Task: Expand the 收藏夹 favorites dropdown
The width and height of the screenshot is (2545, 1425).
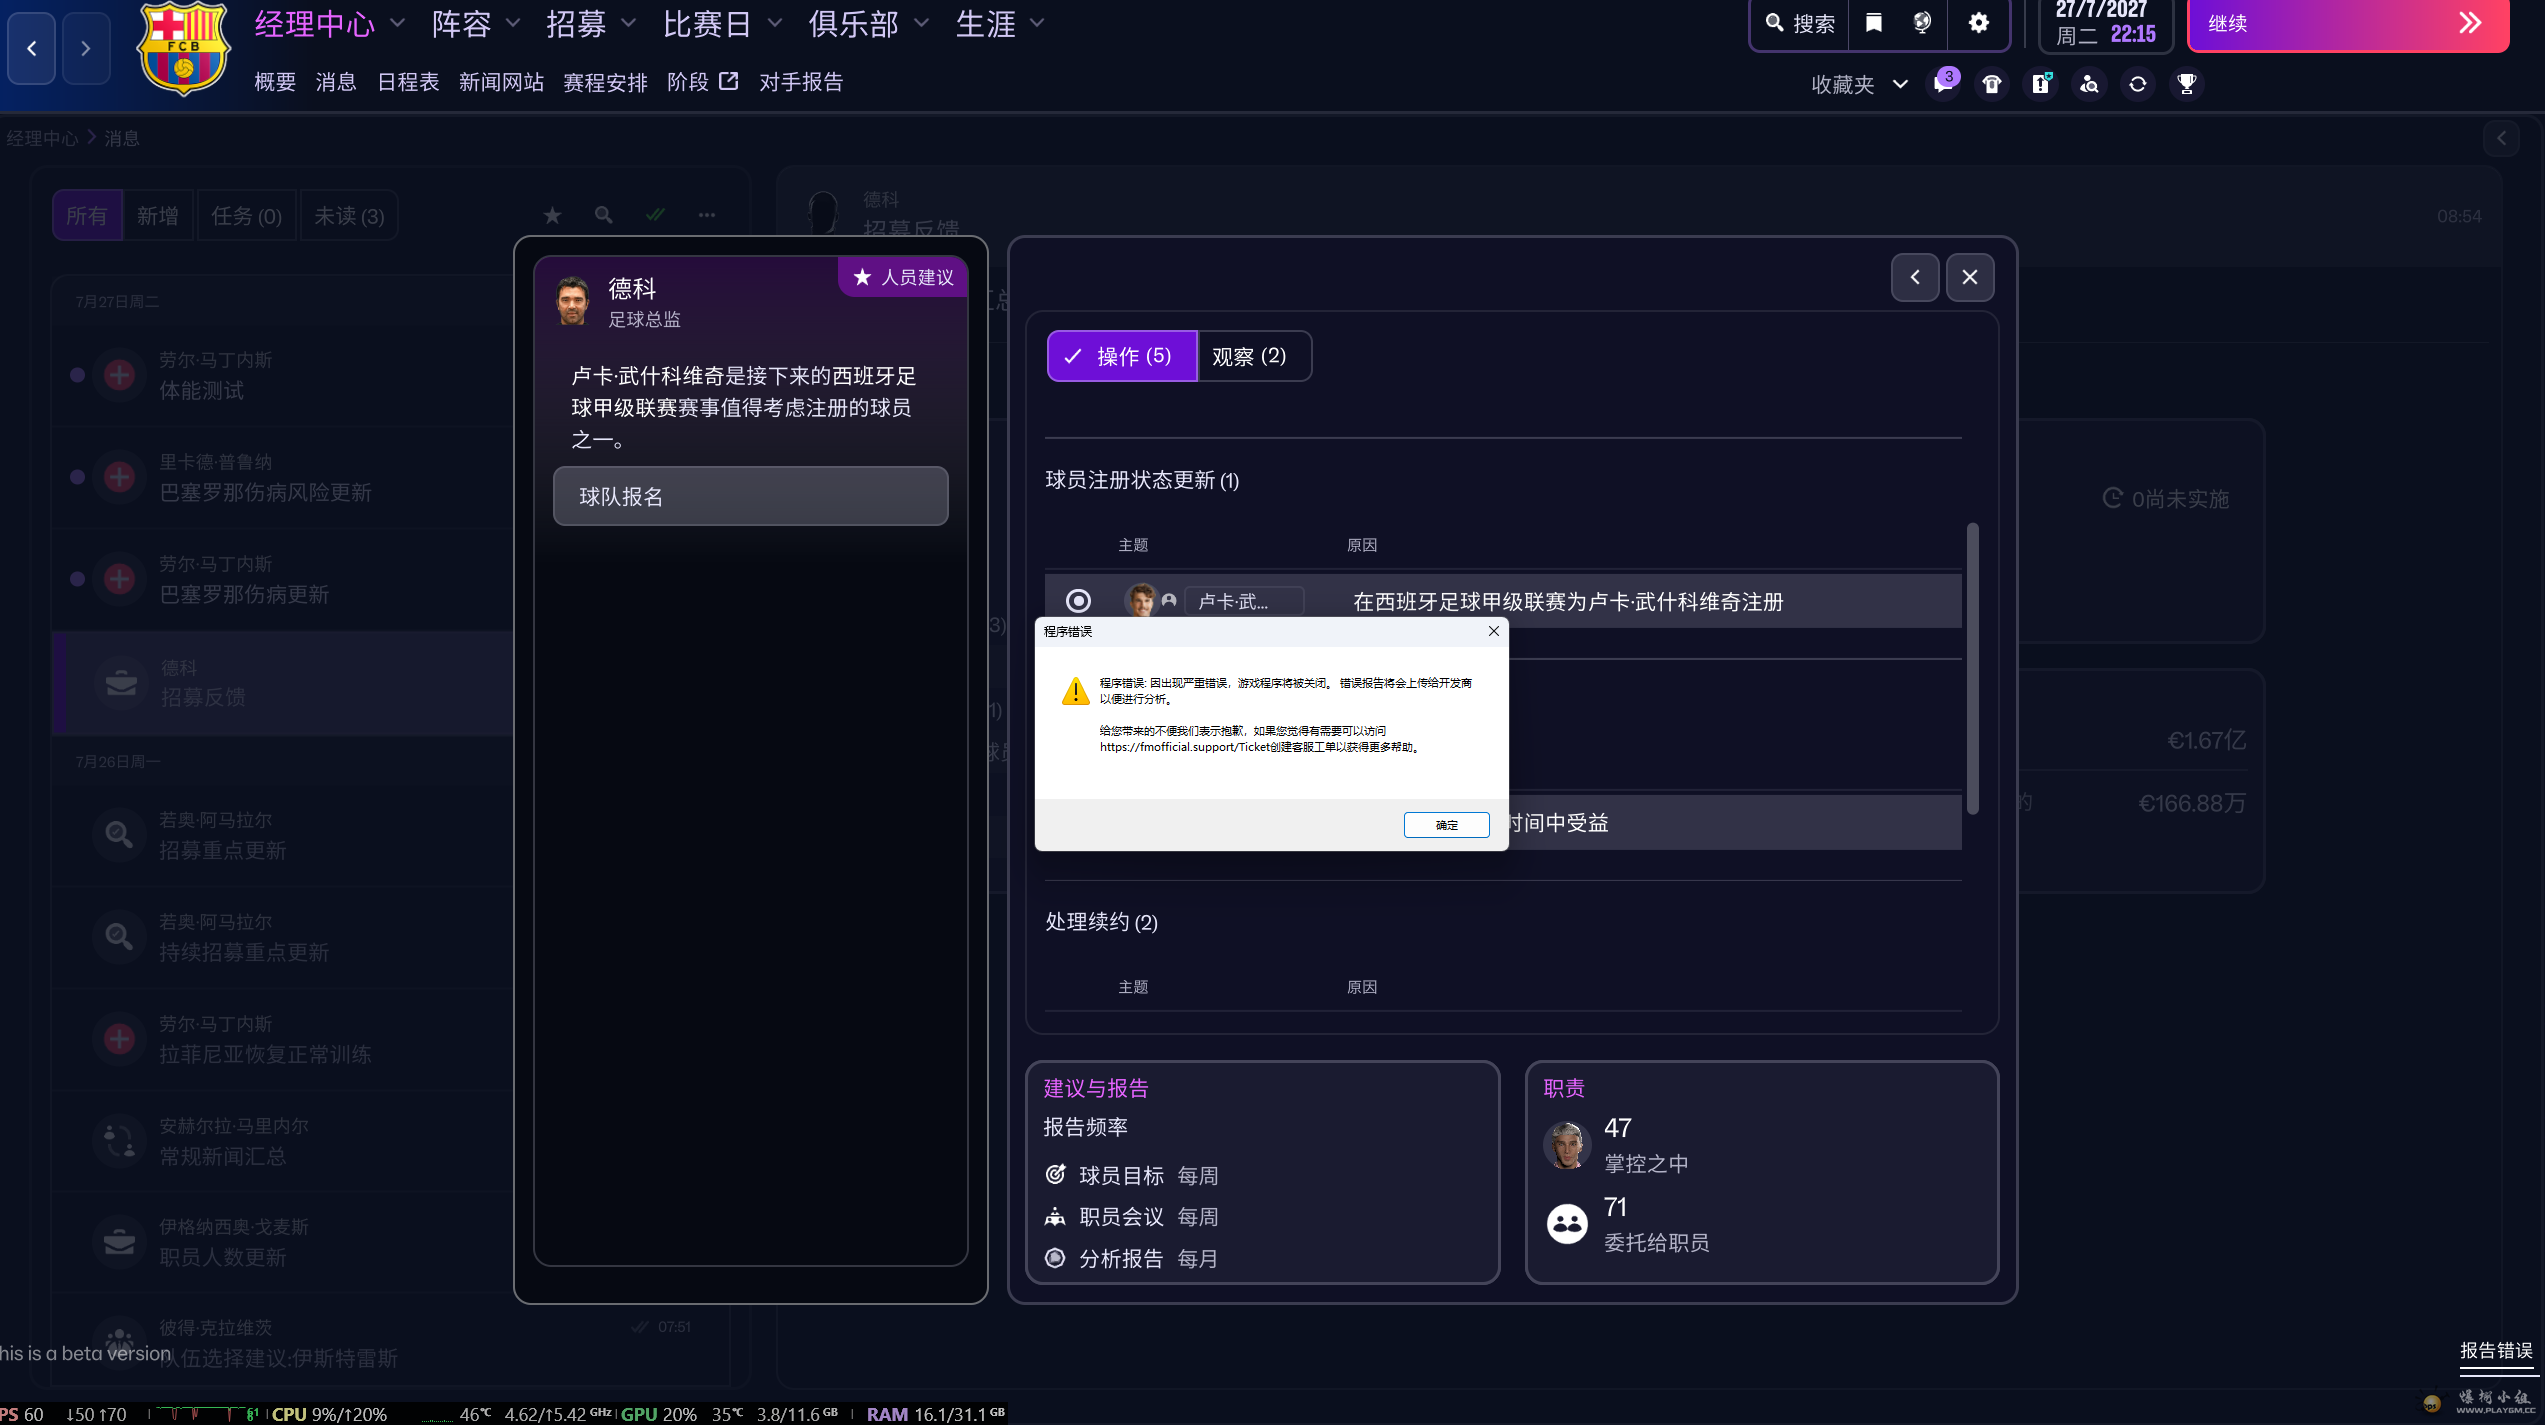Action: 1858,84
